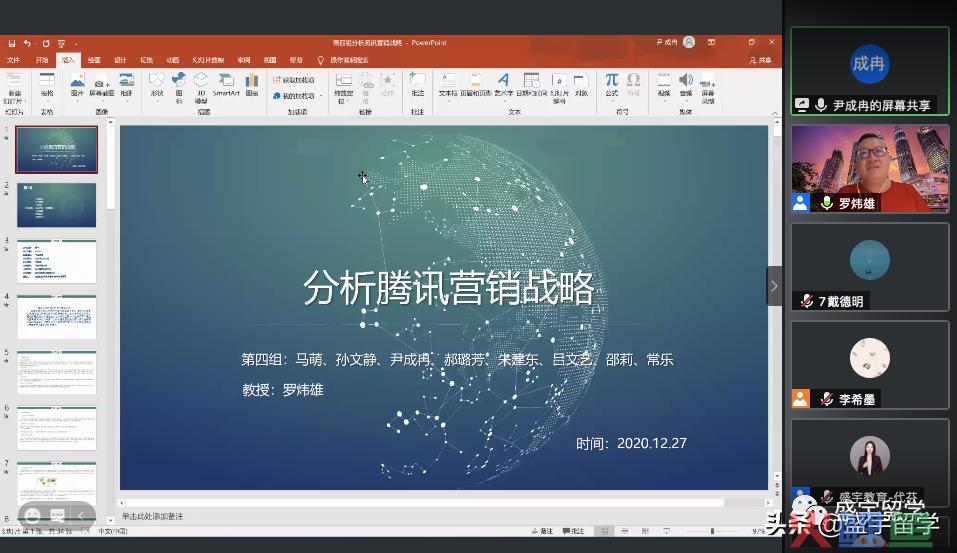The height and width of the screenshot is (553, 957).
Task: Click the notes area 单击此处添加备注
Action: click(153, 516)
